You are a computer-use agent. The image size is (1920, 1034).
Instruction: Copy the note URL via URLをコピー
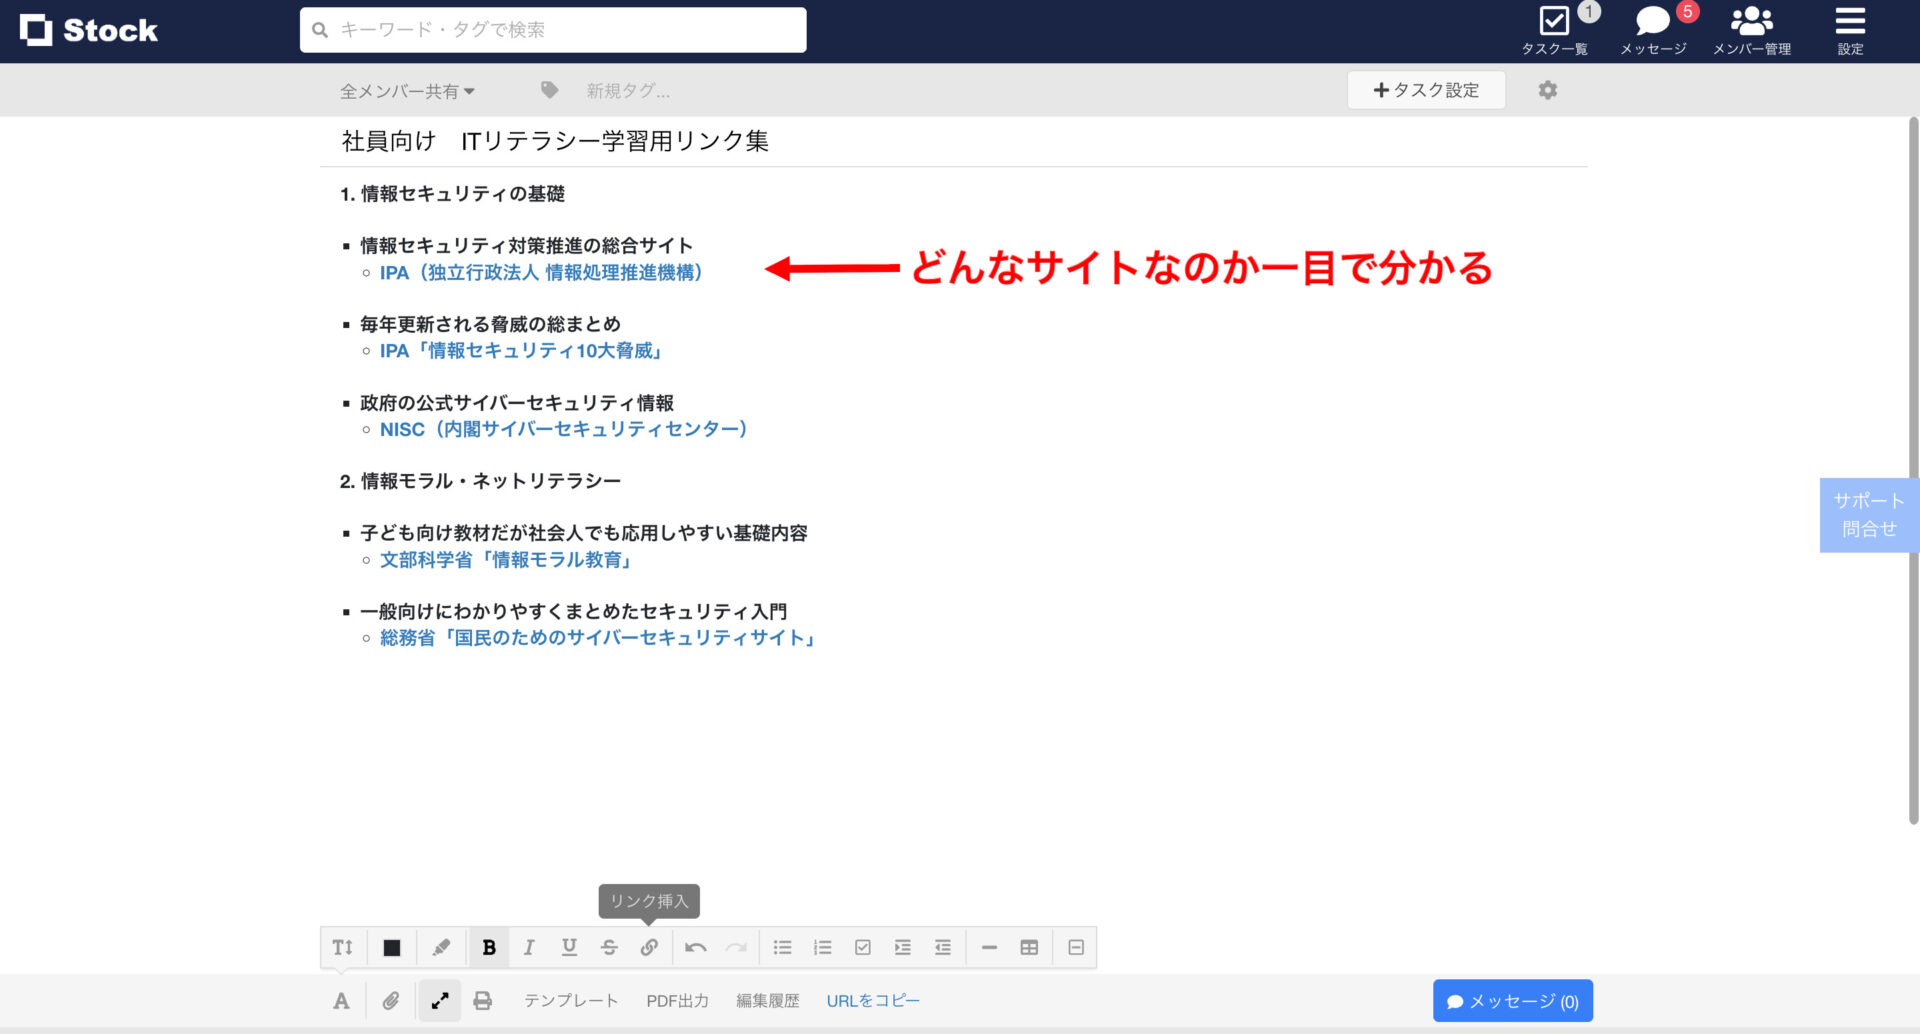tap(872, 1000)
